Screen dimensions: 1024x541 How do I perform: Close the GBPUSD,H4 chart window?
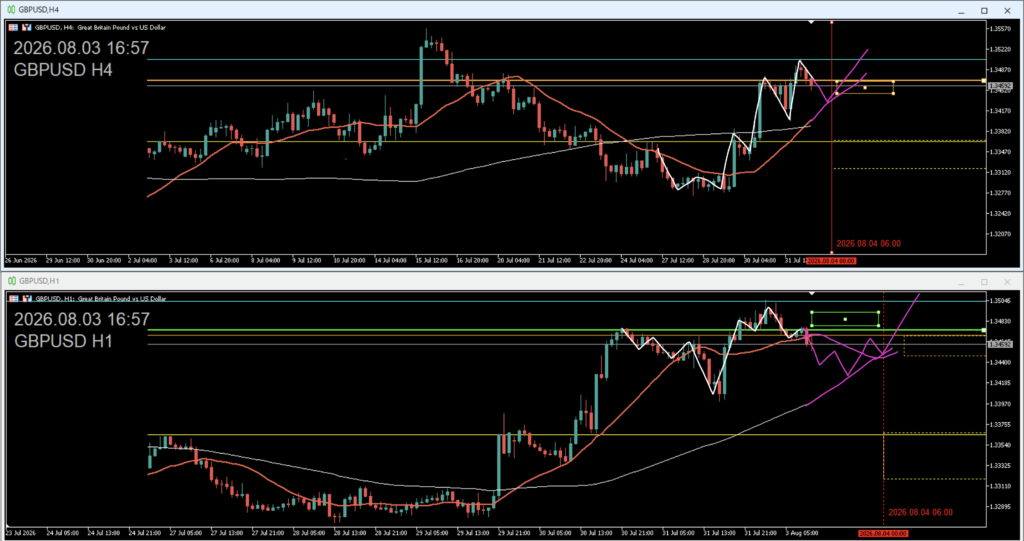(1007, 10)
